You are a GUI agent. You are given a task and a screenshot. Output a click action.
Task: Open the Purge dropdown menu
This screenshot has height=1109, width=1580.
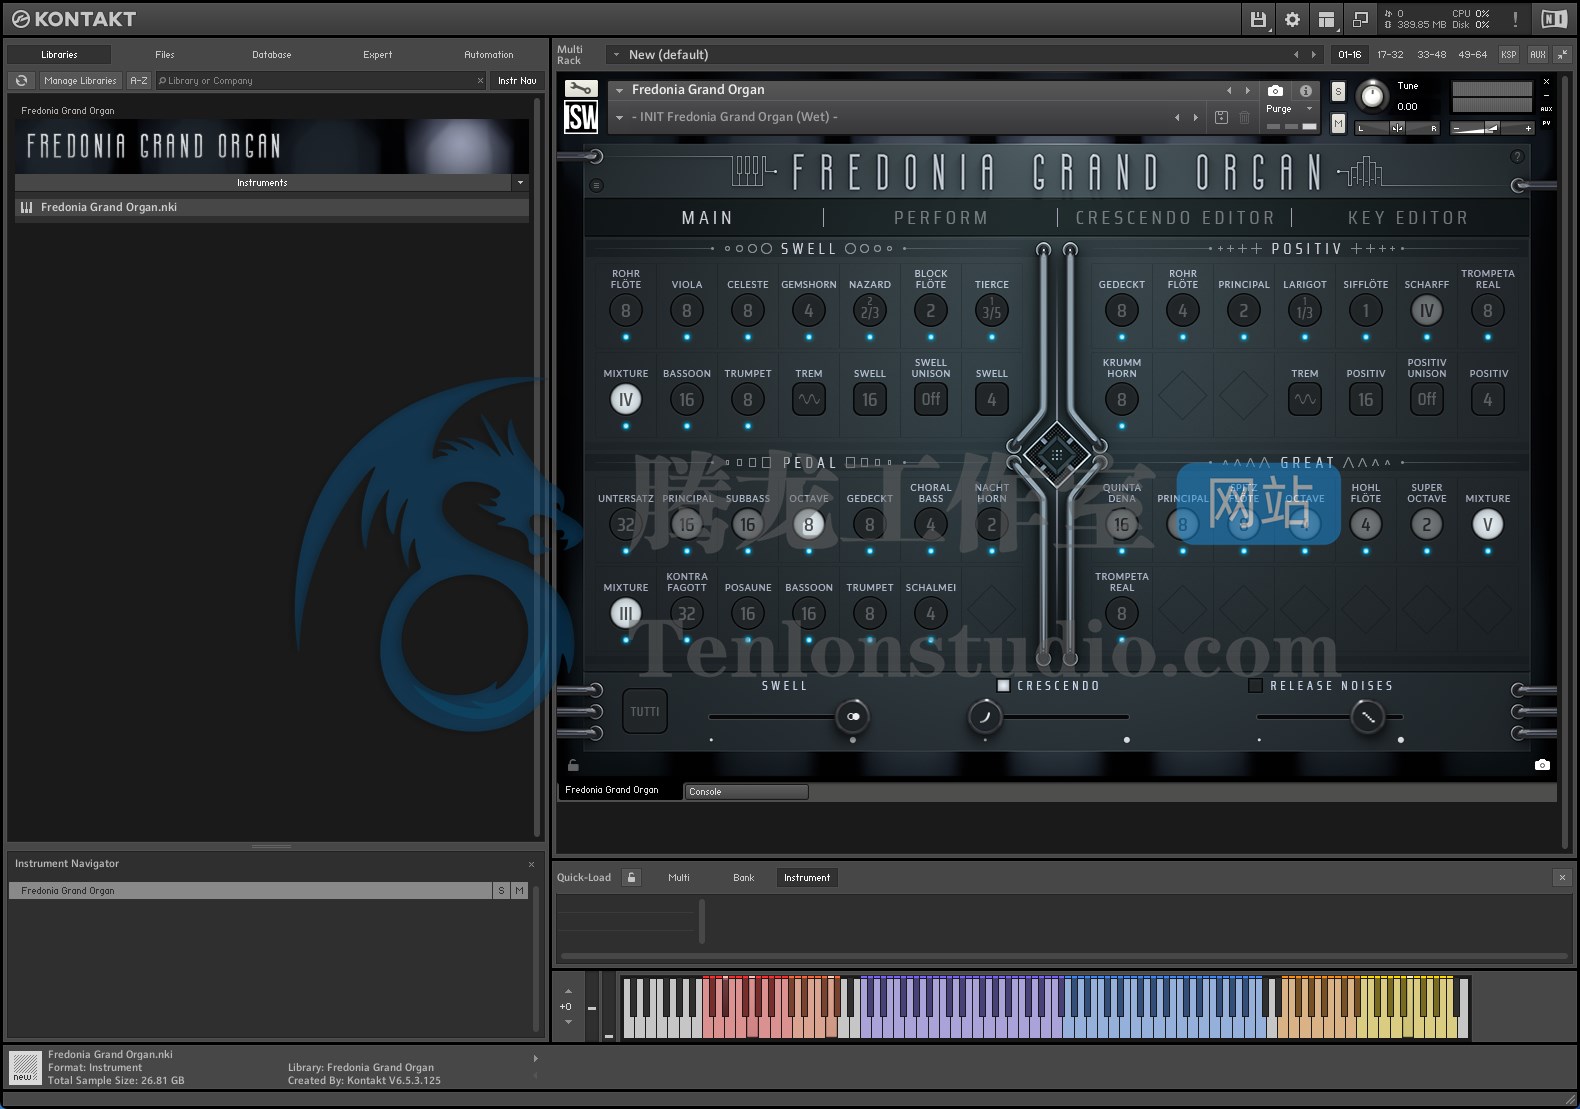[x=1289, y=109]
